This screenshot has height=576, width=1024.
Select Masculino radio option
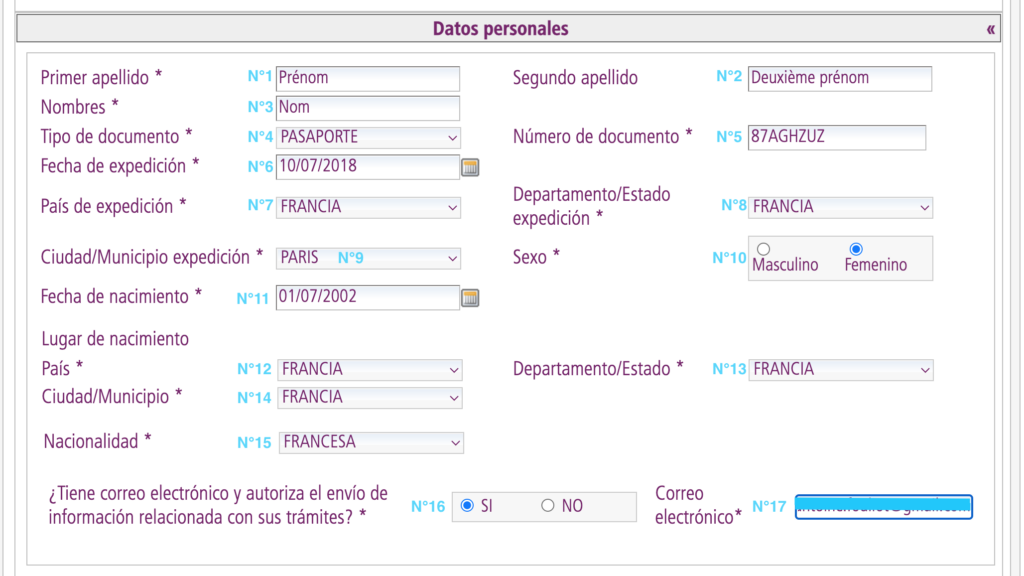(763, 249)
